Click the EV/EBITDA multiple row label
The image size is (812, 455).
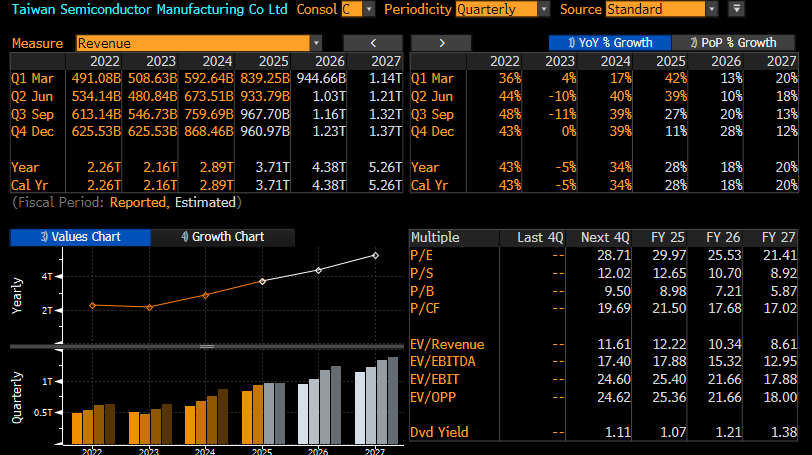point(440,358)
